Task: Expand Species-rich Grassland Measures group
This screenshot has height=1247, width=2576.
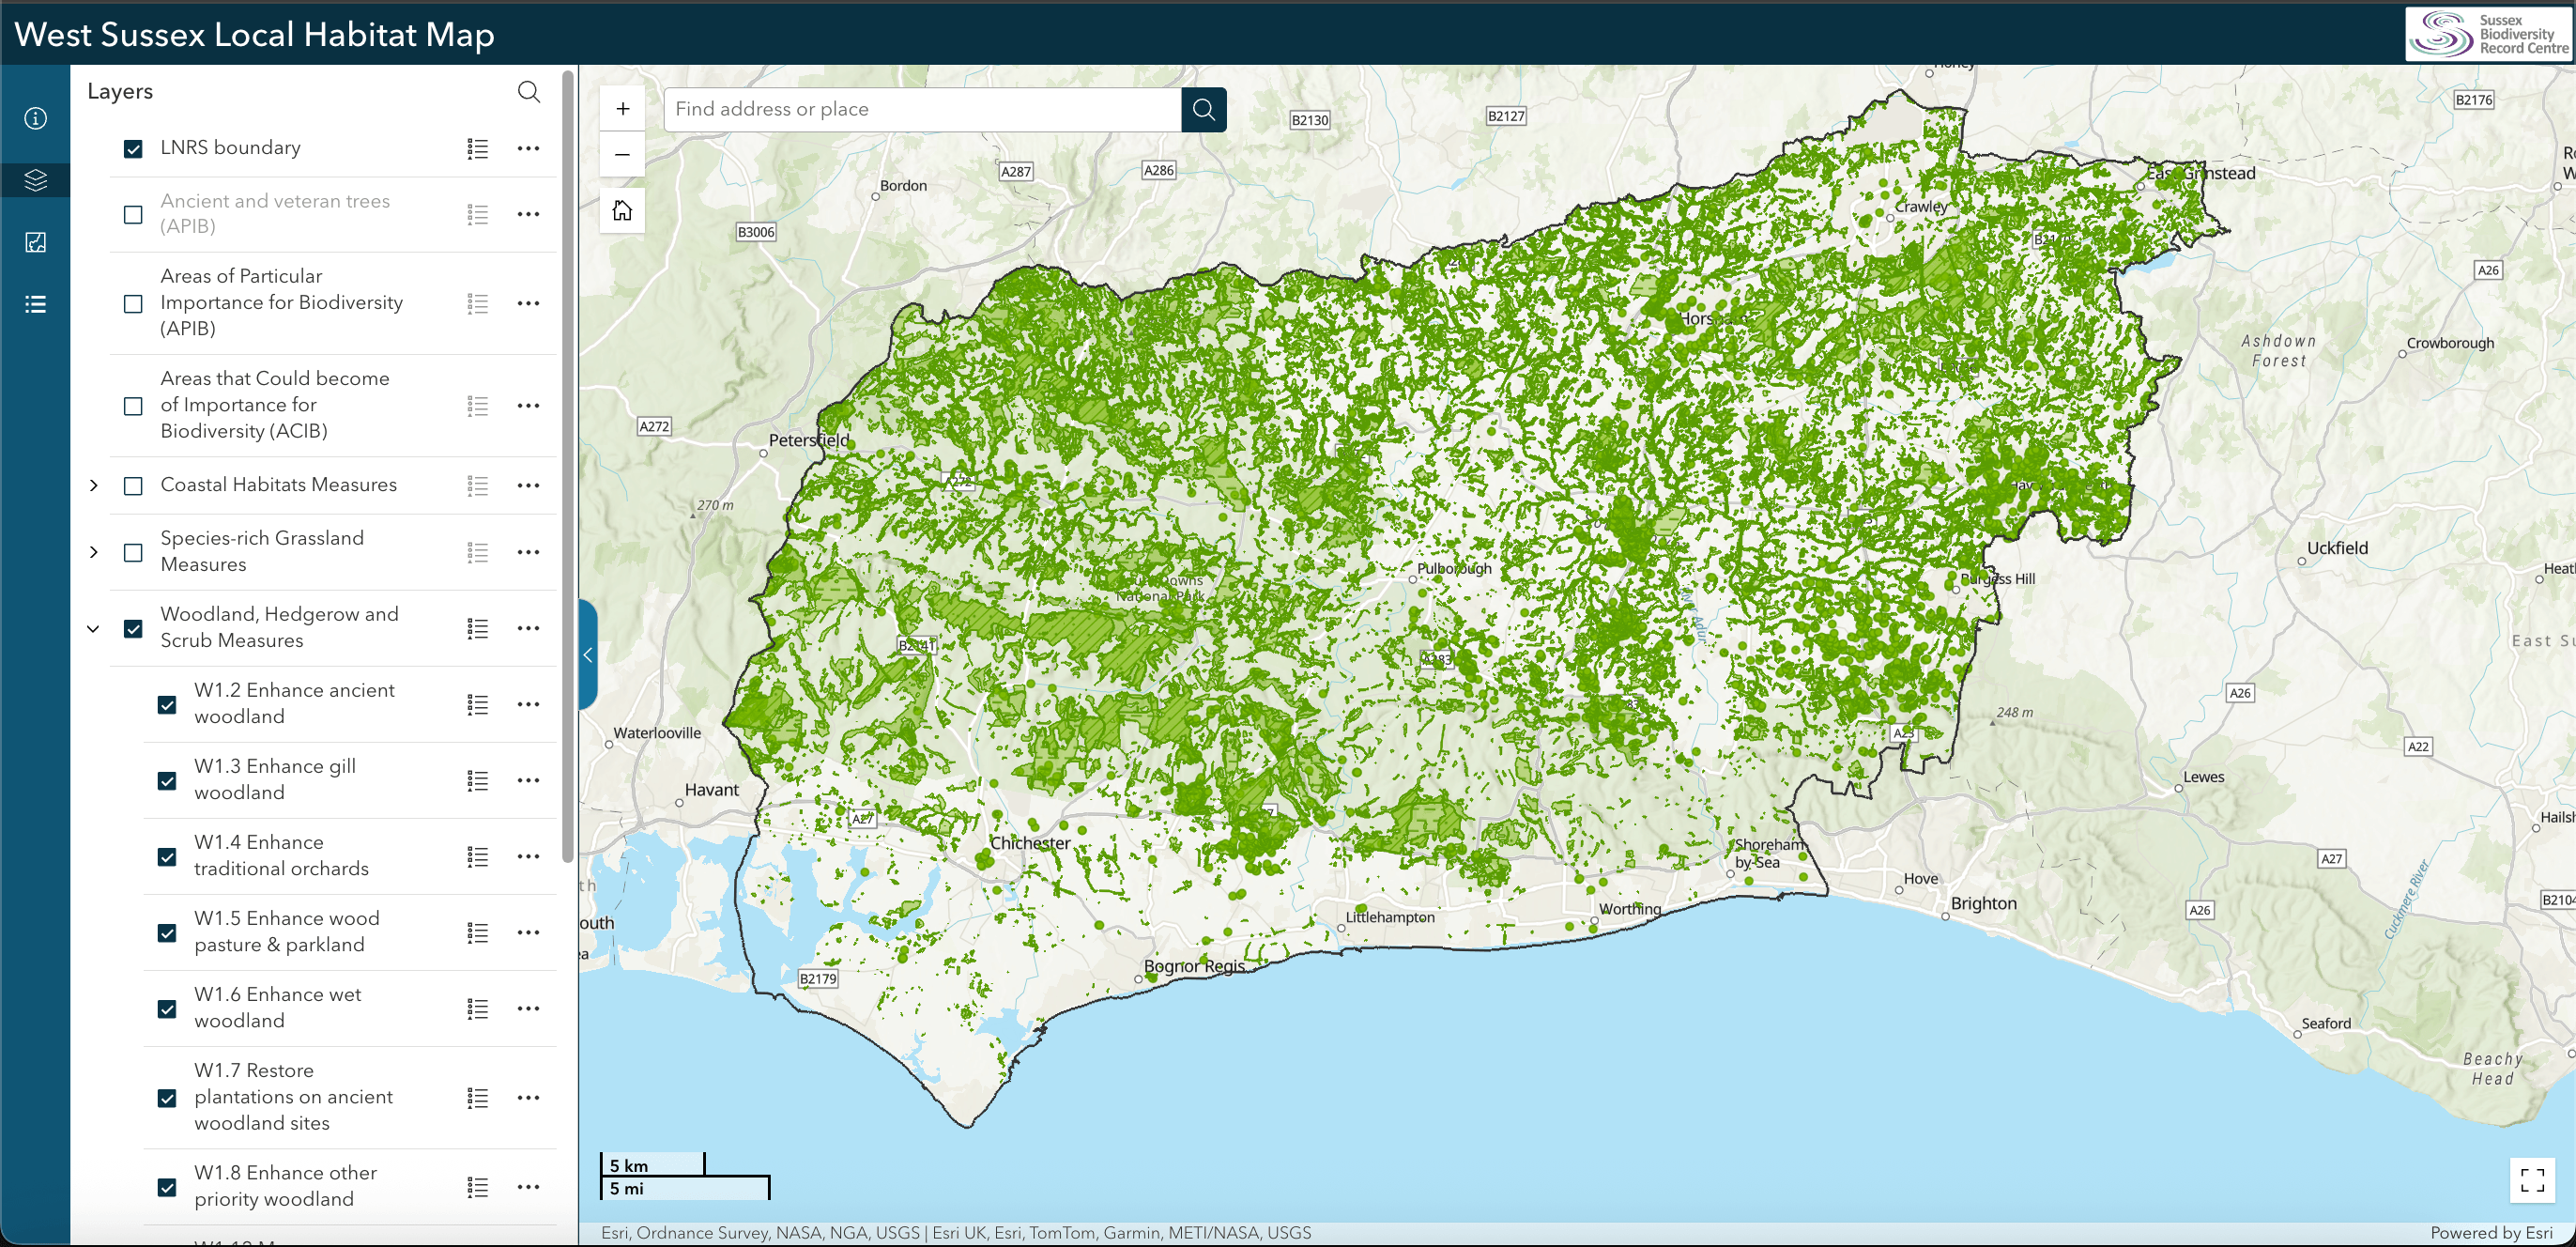Action: click(x=94, y=552)
